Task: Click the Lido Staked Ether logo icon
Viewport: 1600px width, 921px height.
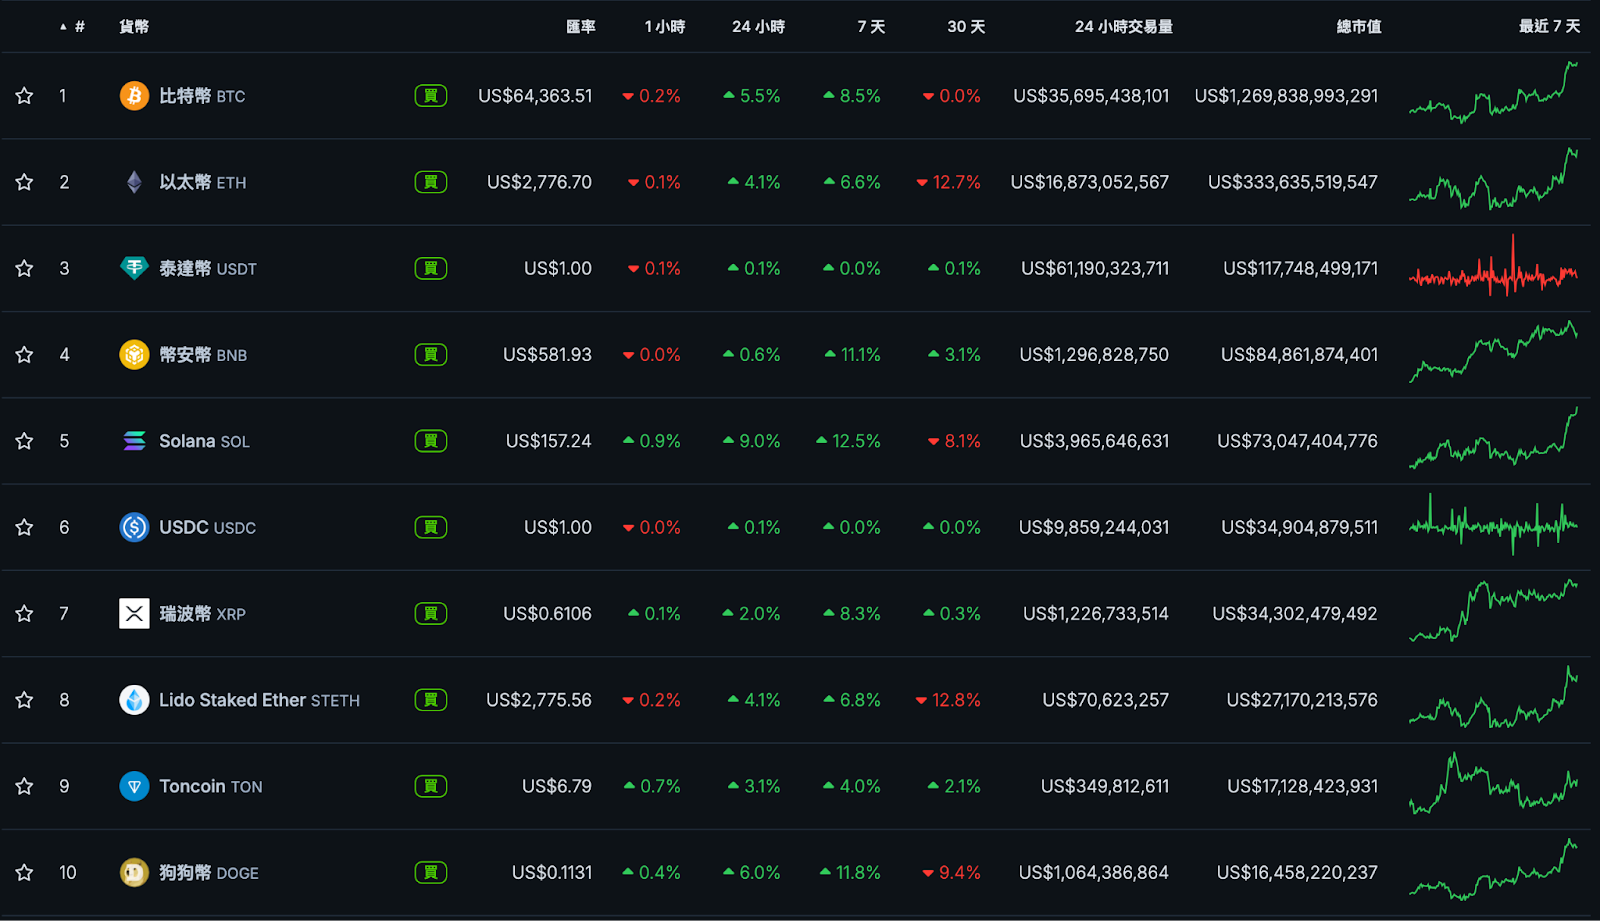Action: coord(134,700)
